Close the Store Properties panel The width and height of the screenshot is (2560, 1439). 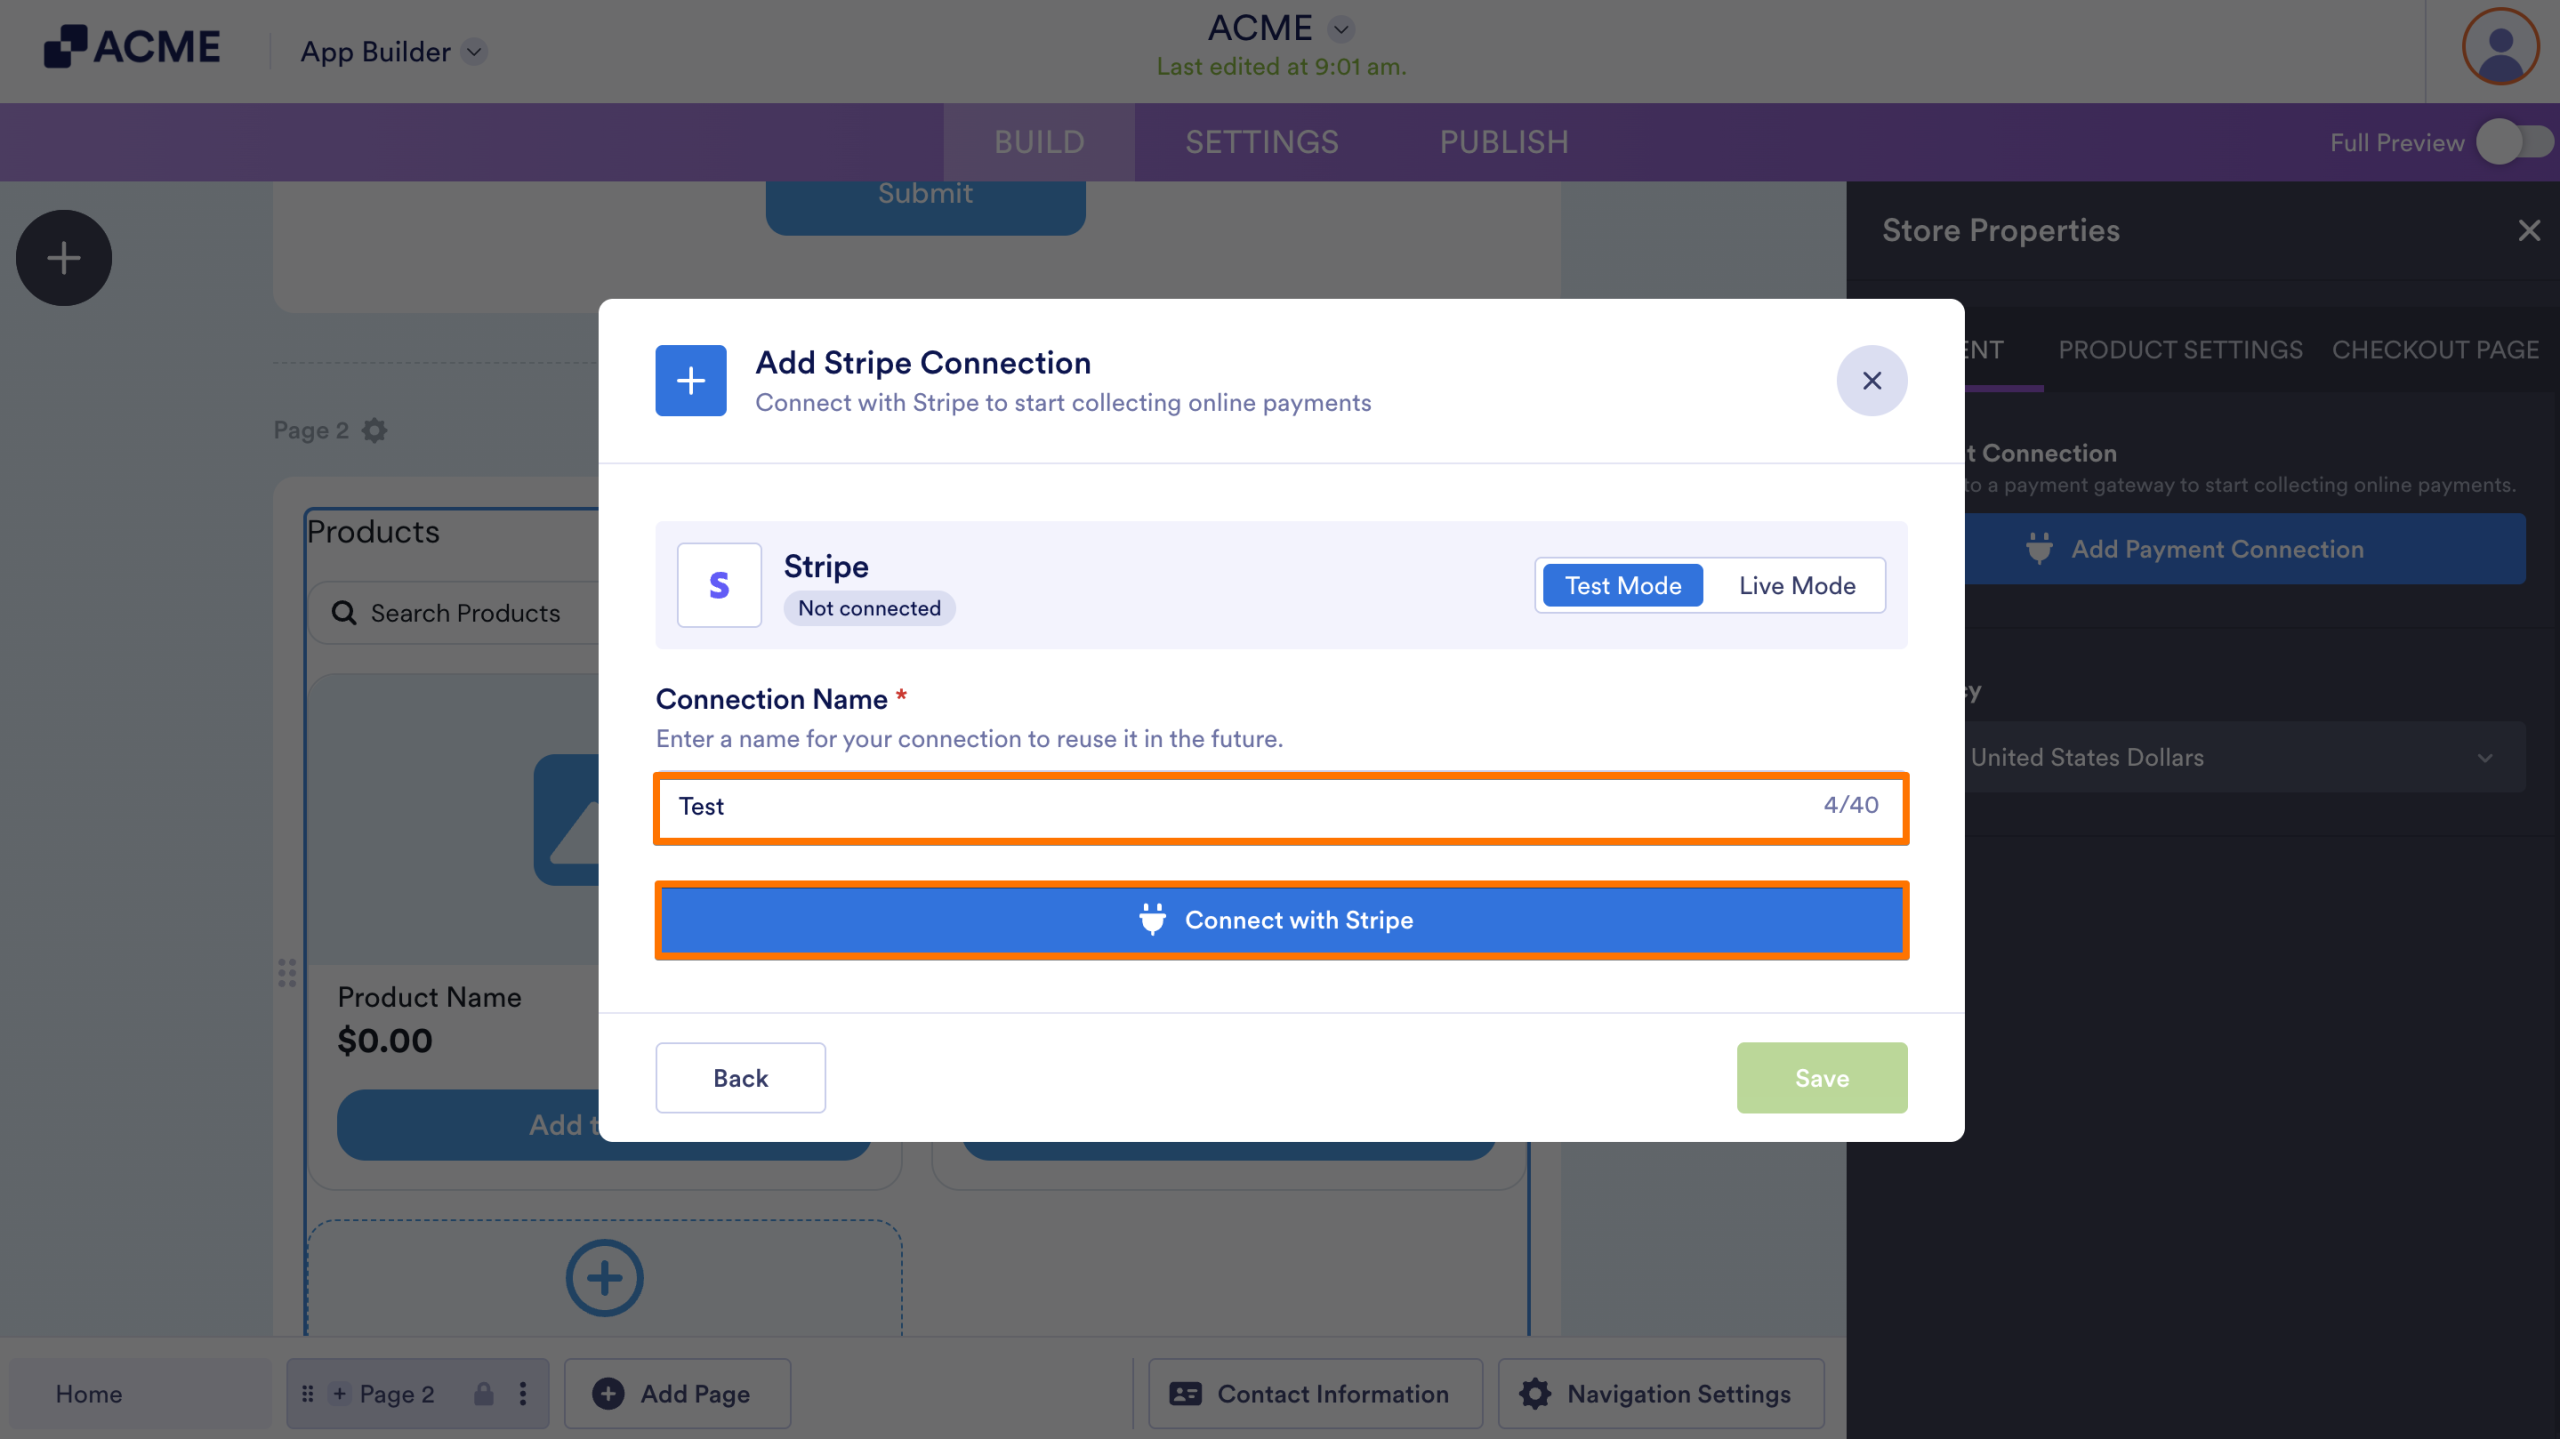[x=2529, y=231]
